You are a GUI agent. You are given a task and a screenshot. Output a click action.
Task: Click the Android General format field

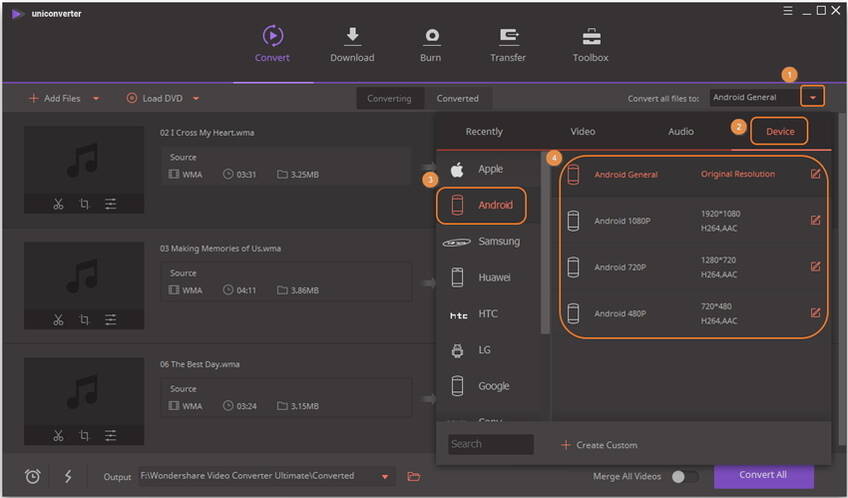(756, 97)
